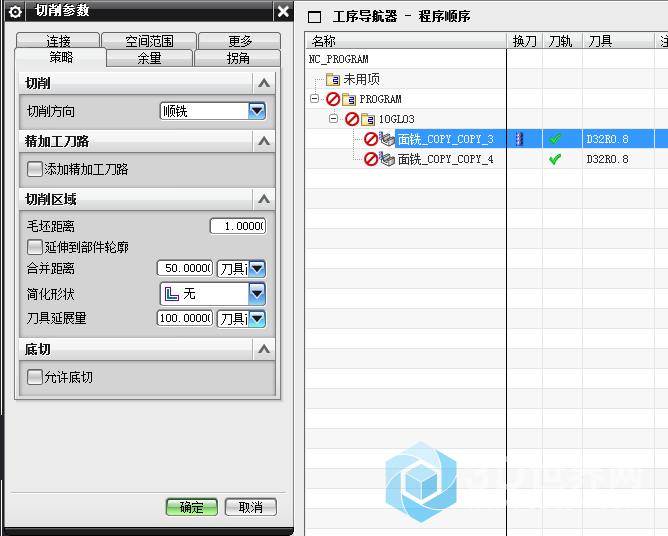Collapse the 底切 section

(264, 349)
